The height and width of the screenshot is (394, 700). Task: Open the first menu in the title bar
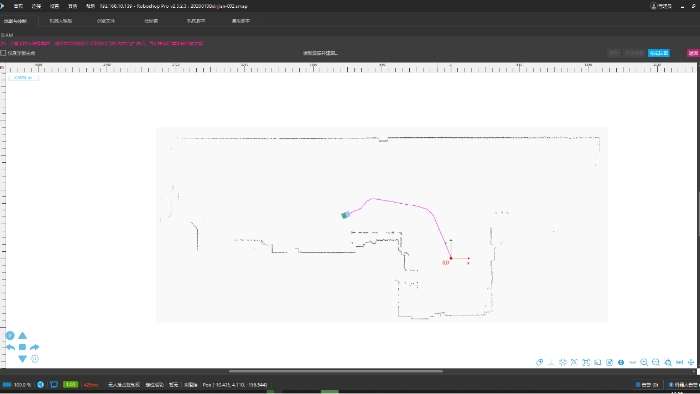tap(18, 6)
